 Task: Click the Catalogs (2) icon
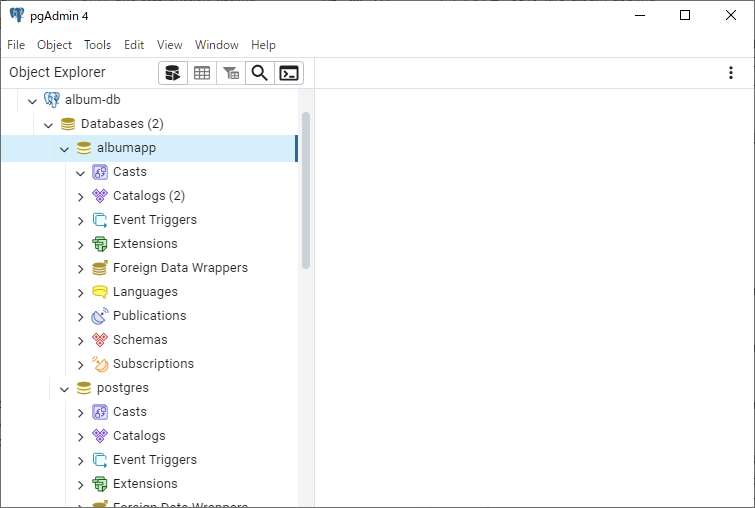[100, 196]
